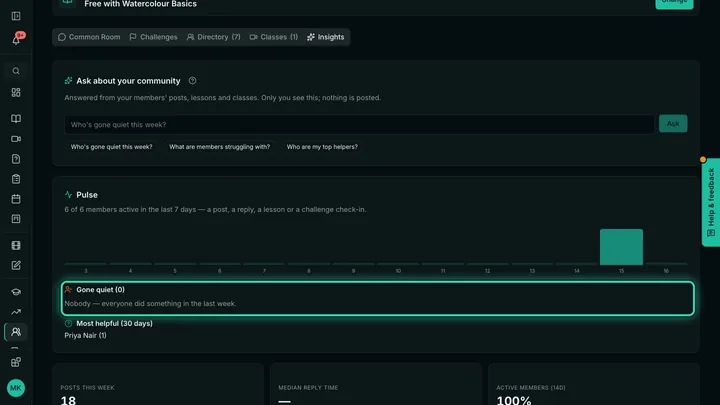Select the Insights tab

(326, 37)
